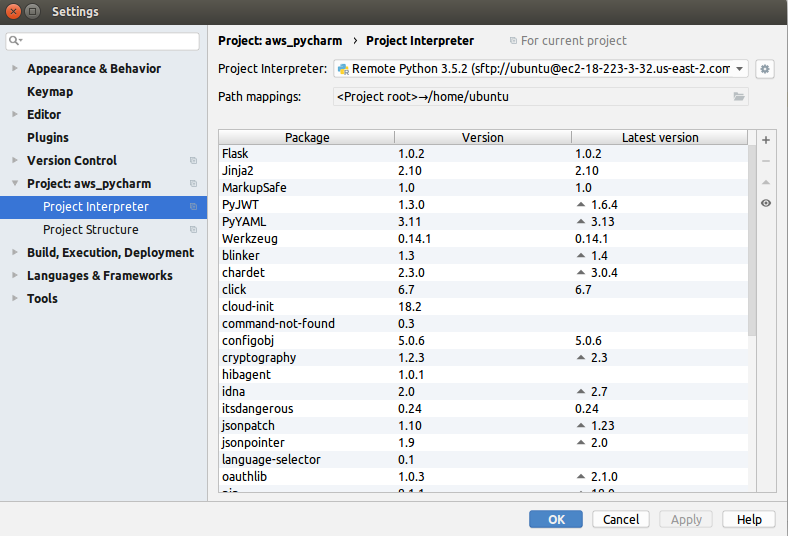Click the upgrade arrow next to oauthlib 2.1.0
This screenshot has width=788, height=536.
pyautogui.click(x=581, y=476)
